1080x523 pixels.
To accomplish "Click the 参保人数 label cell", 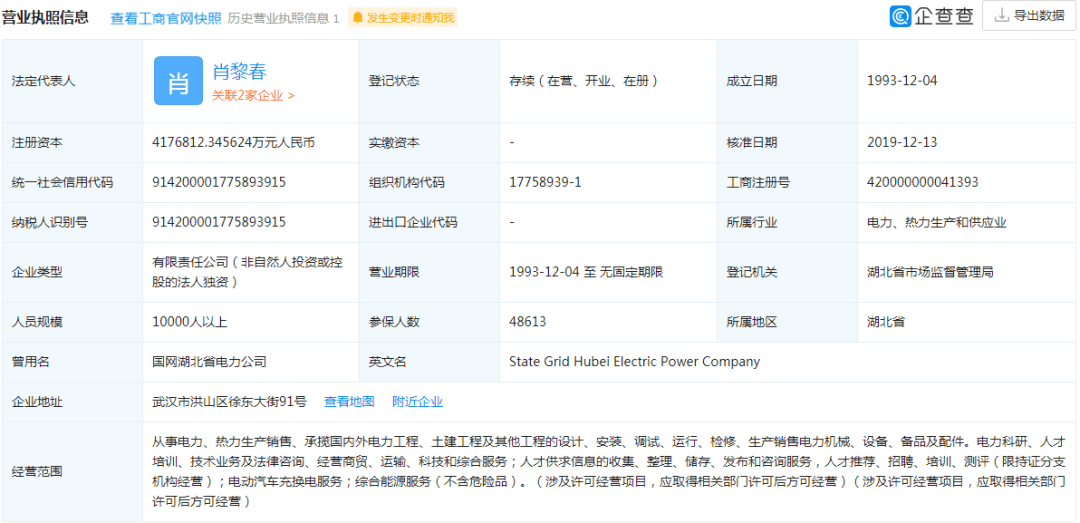I will click(429, 321).
